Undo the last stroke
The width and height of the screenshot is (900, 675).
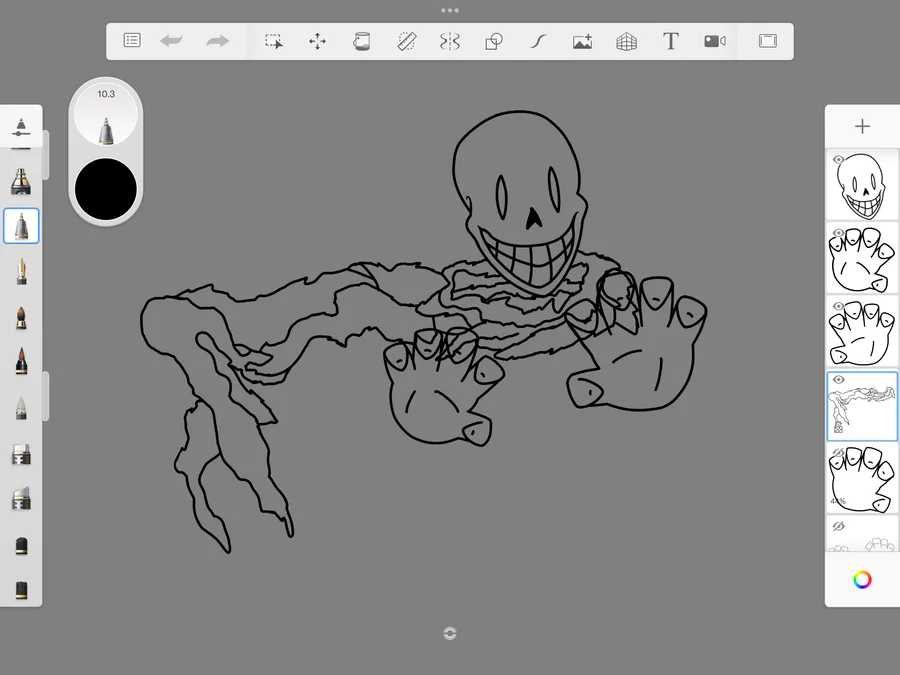172,41
